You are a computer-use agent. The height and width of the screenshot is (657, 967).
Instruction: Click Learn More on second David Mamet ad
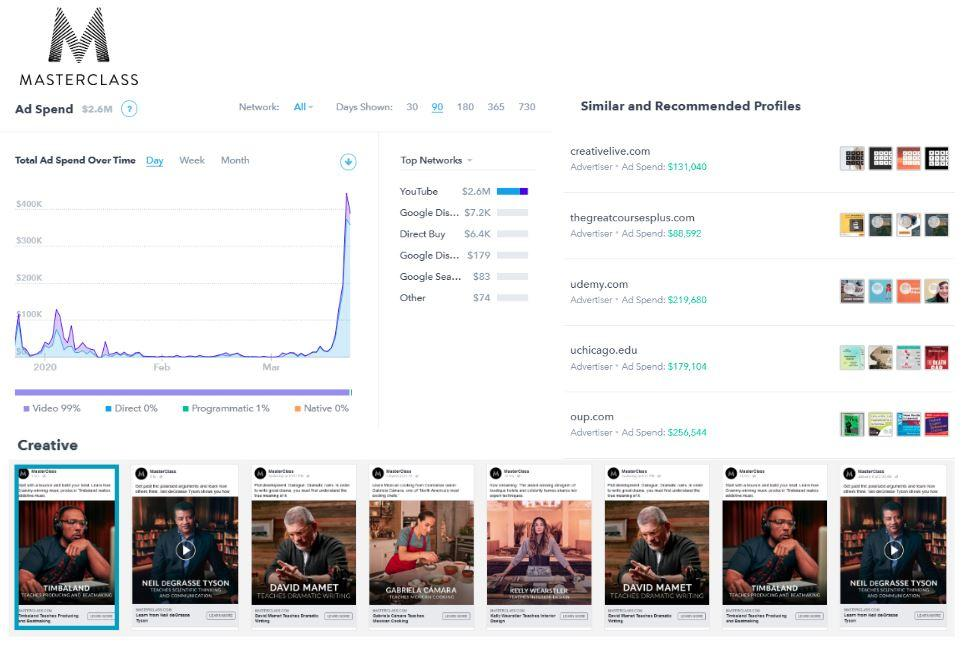(691, 616)
